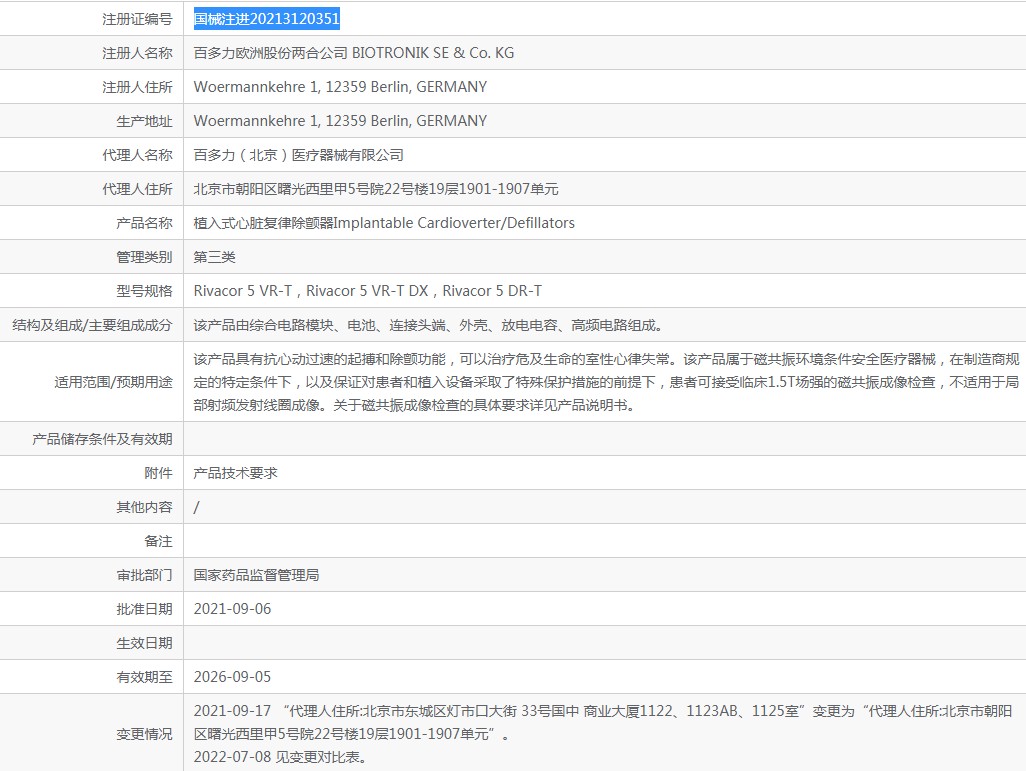Click the Woermannkehre address in the 生产地址 row
This screenshot has height=771, width=1026.
point(340,121)
